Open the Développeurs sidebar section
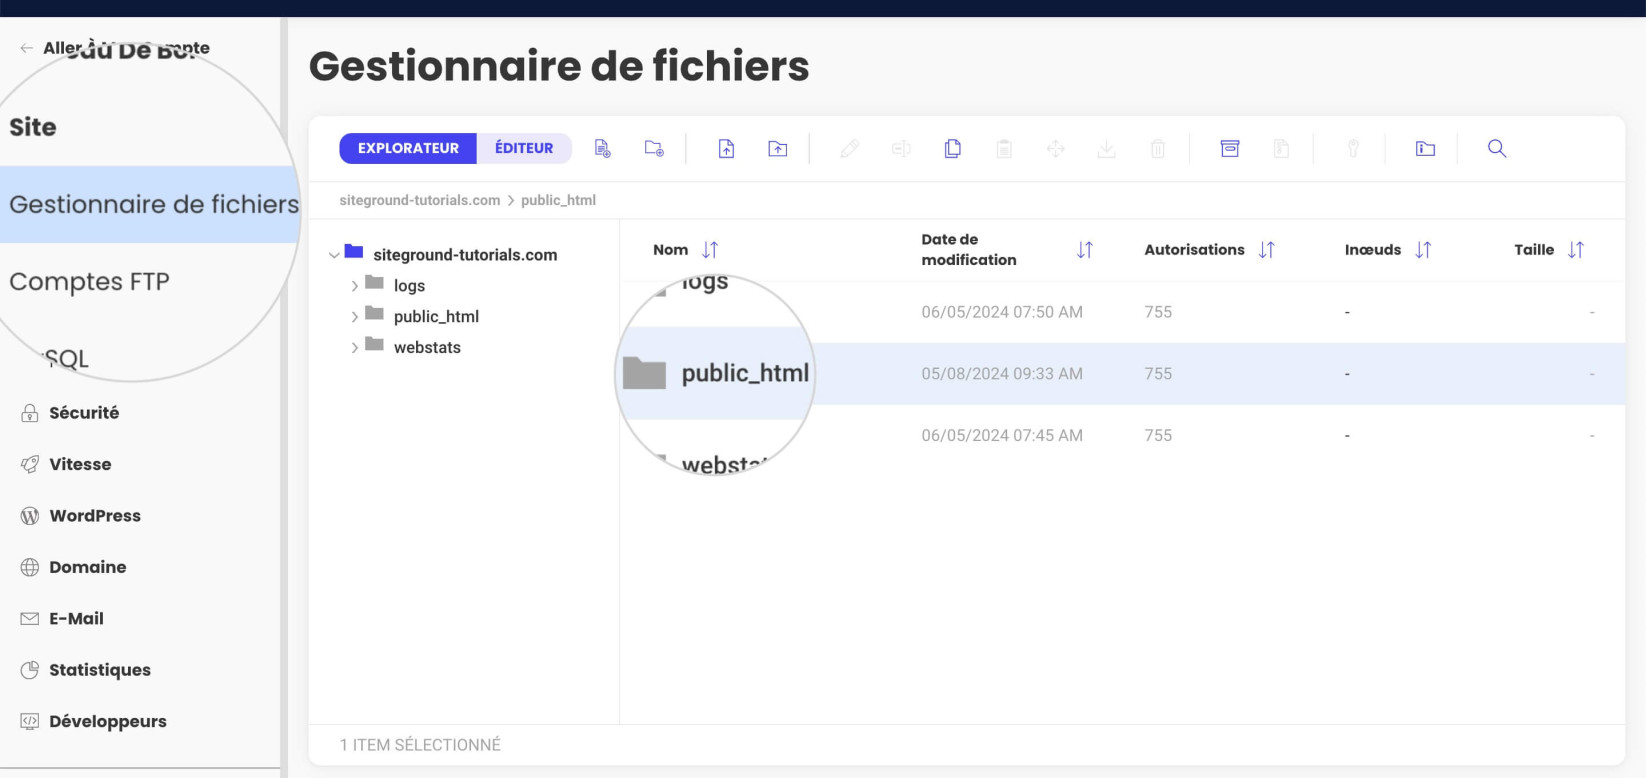The width and height of the screenshot is (1646, 778). coord(108,722)
